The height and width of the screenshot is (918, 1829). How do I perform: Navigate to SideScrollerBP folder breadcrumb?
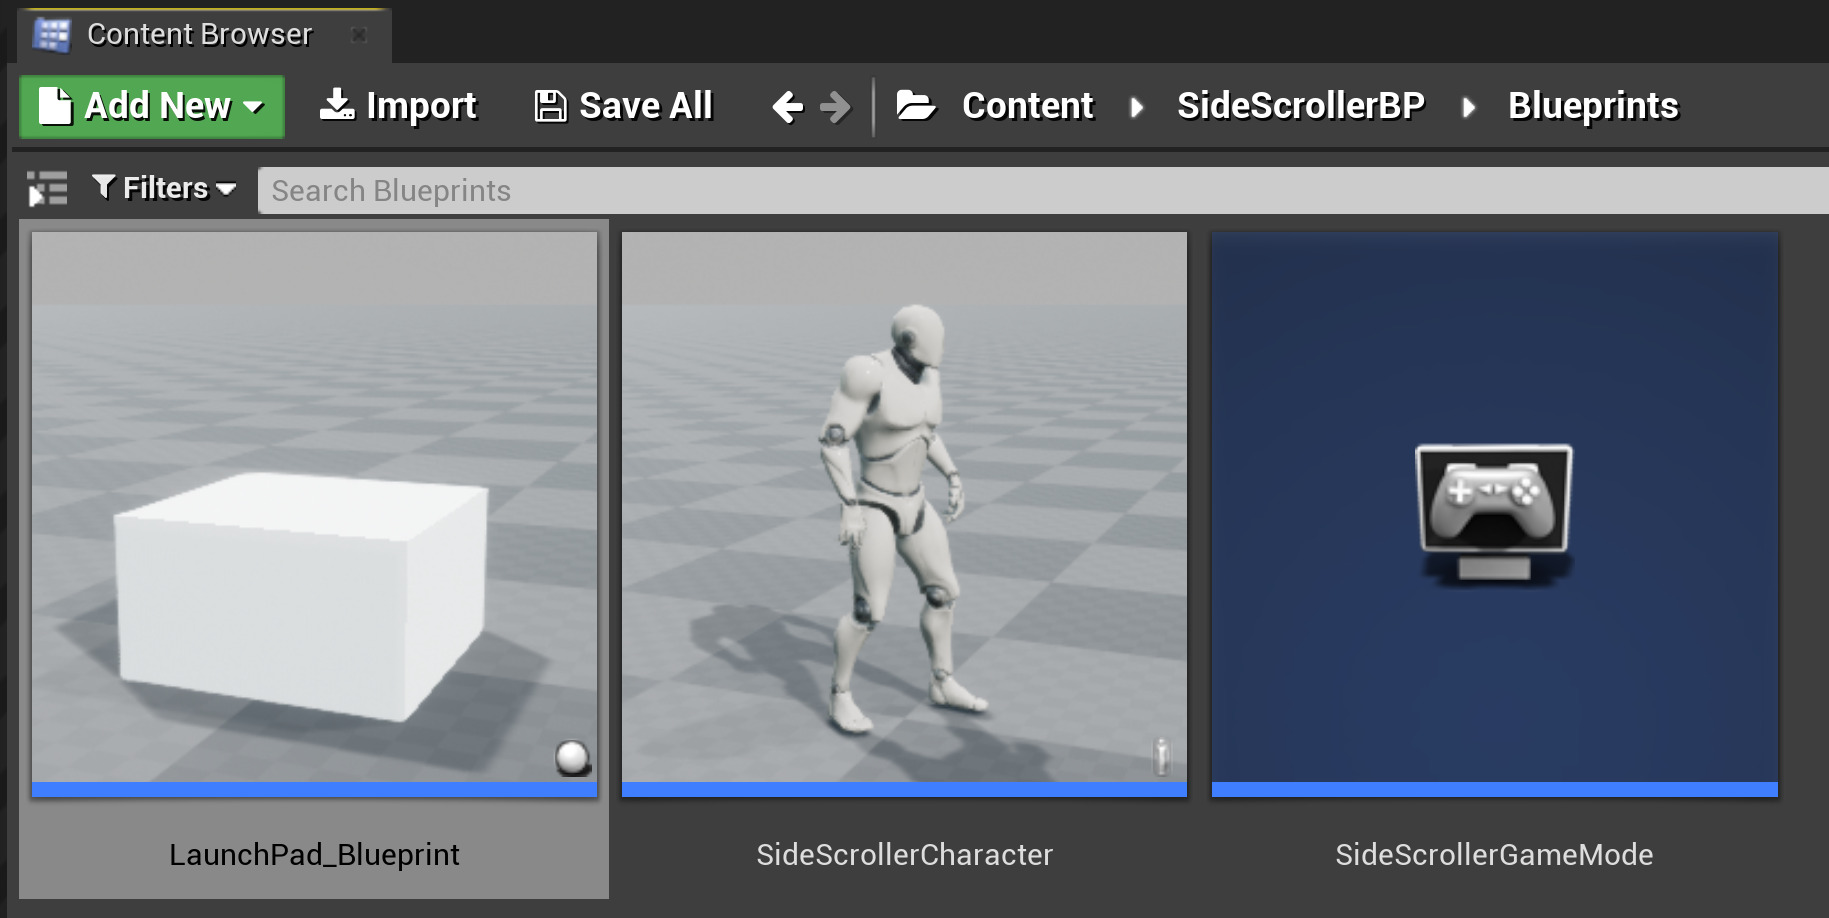pyautogui.click(x=1300, y=106)
